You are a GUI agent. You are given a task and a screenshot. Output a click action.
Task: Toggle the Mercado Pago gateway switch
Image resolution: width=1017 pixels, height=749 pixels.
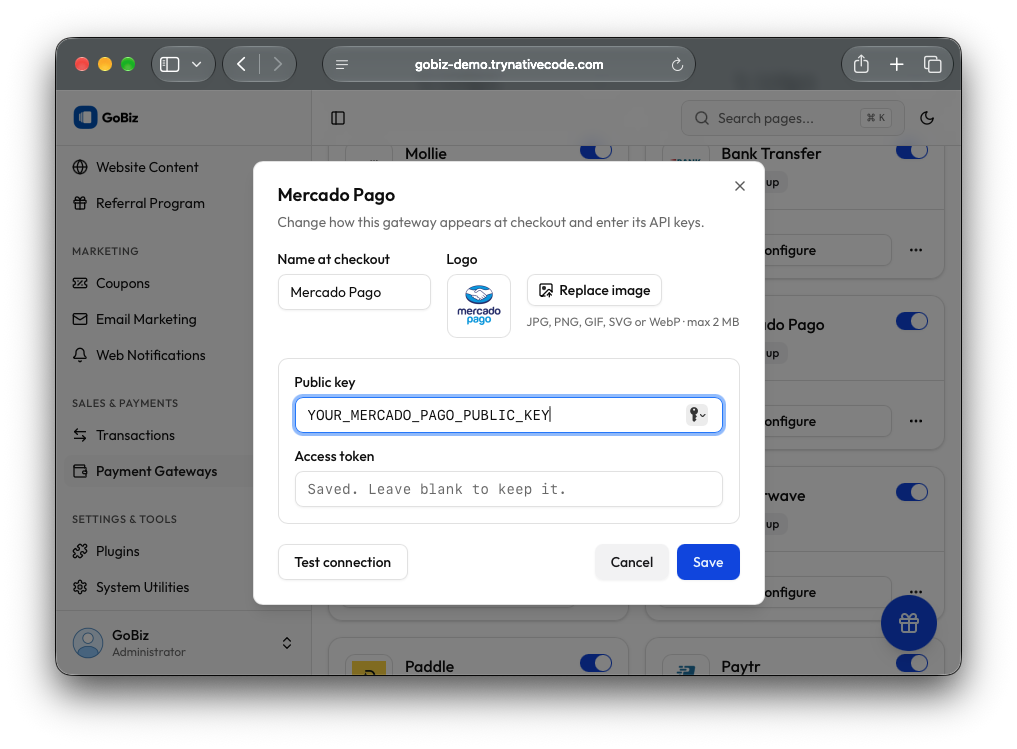click(x=912, y=321)
